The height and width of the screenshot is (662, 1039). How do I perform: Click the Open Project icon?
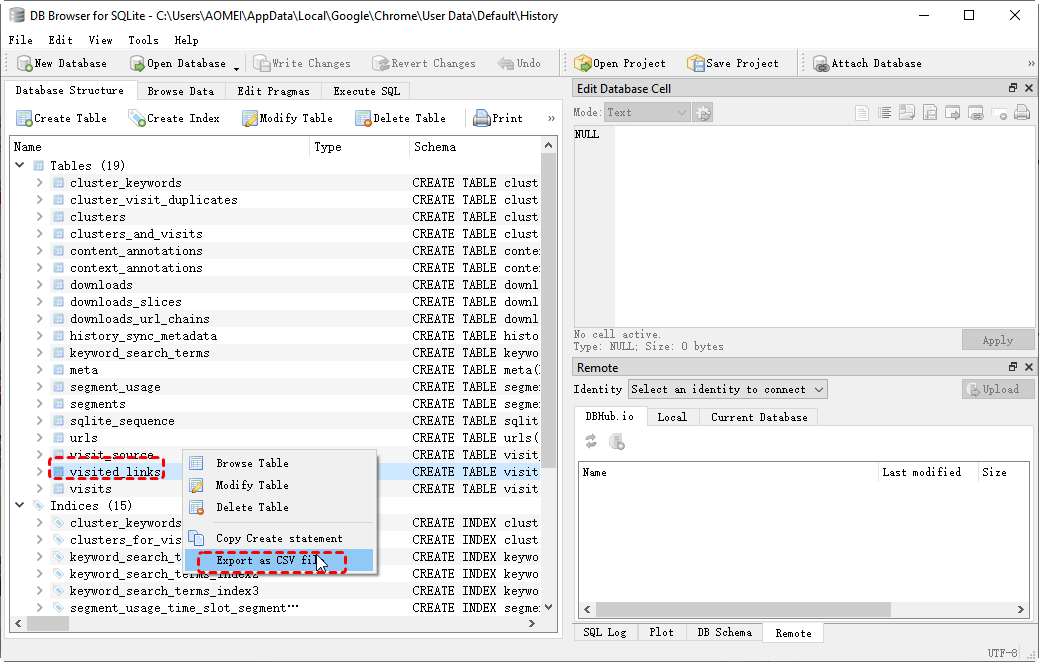coord(583,63)
